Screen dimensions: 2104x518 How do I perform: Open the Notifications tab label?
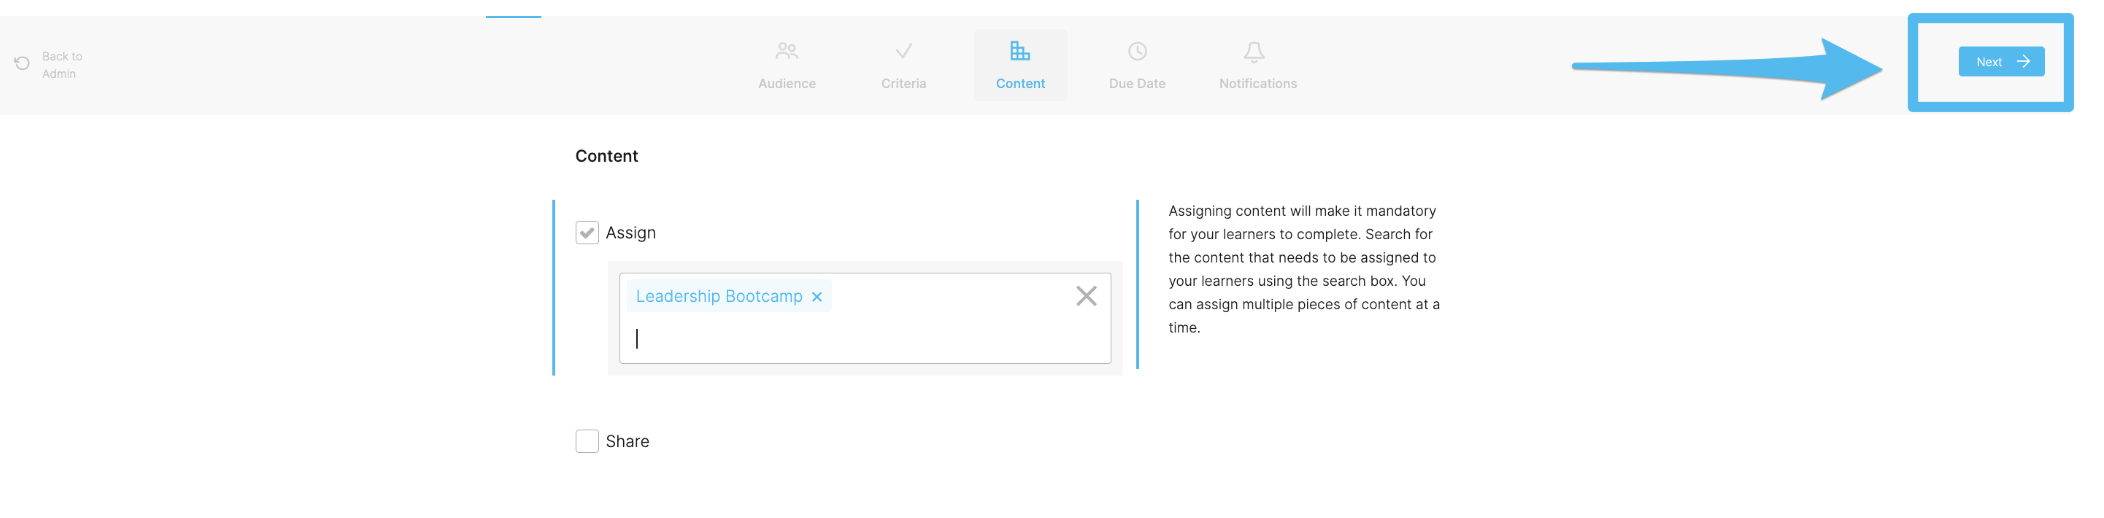point(1258,84)
